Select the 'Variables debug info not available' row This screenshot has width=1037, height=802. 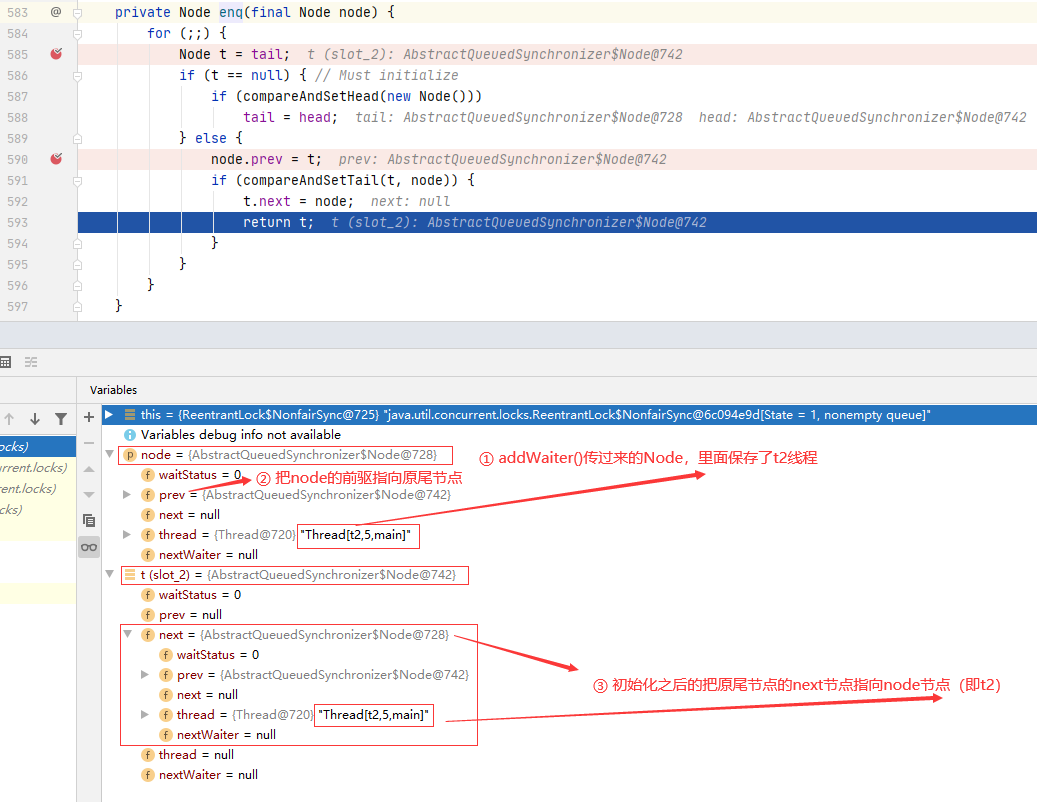[x=569, y=434]
